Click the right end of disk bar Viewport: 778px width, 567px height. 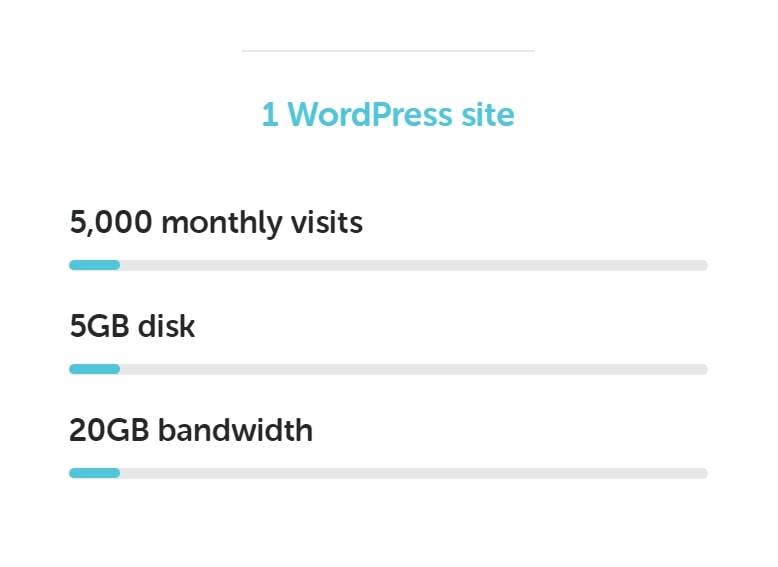click(703, 369)
